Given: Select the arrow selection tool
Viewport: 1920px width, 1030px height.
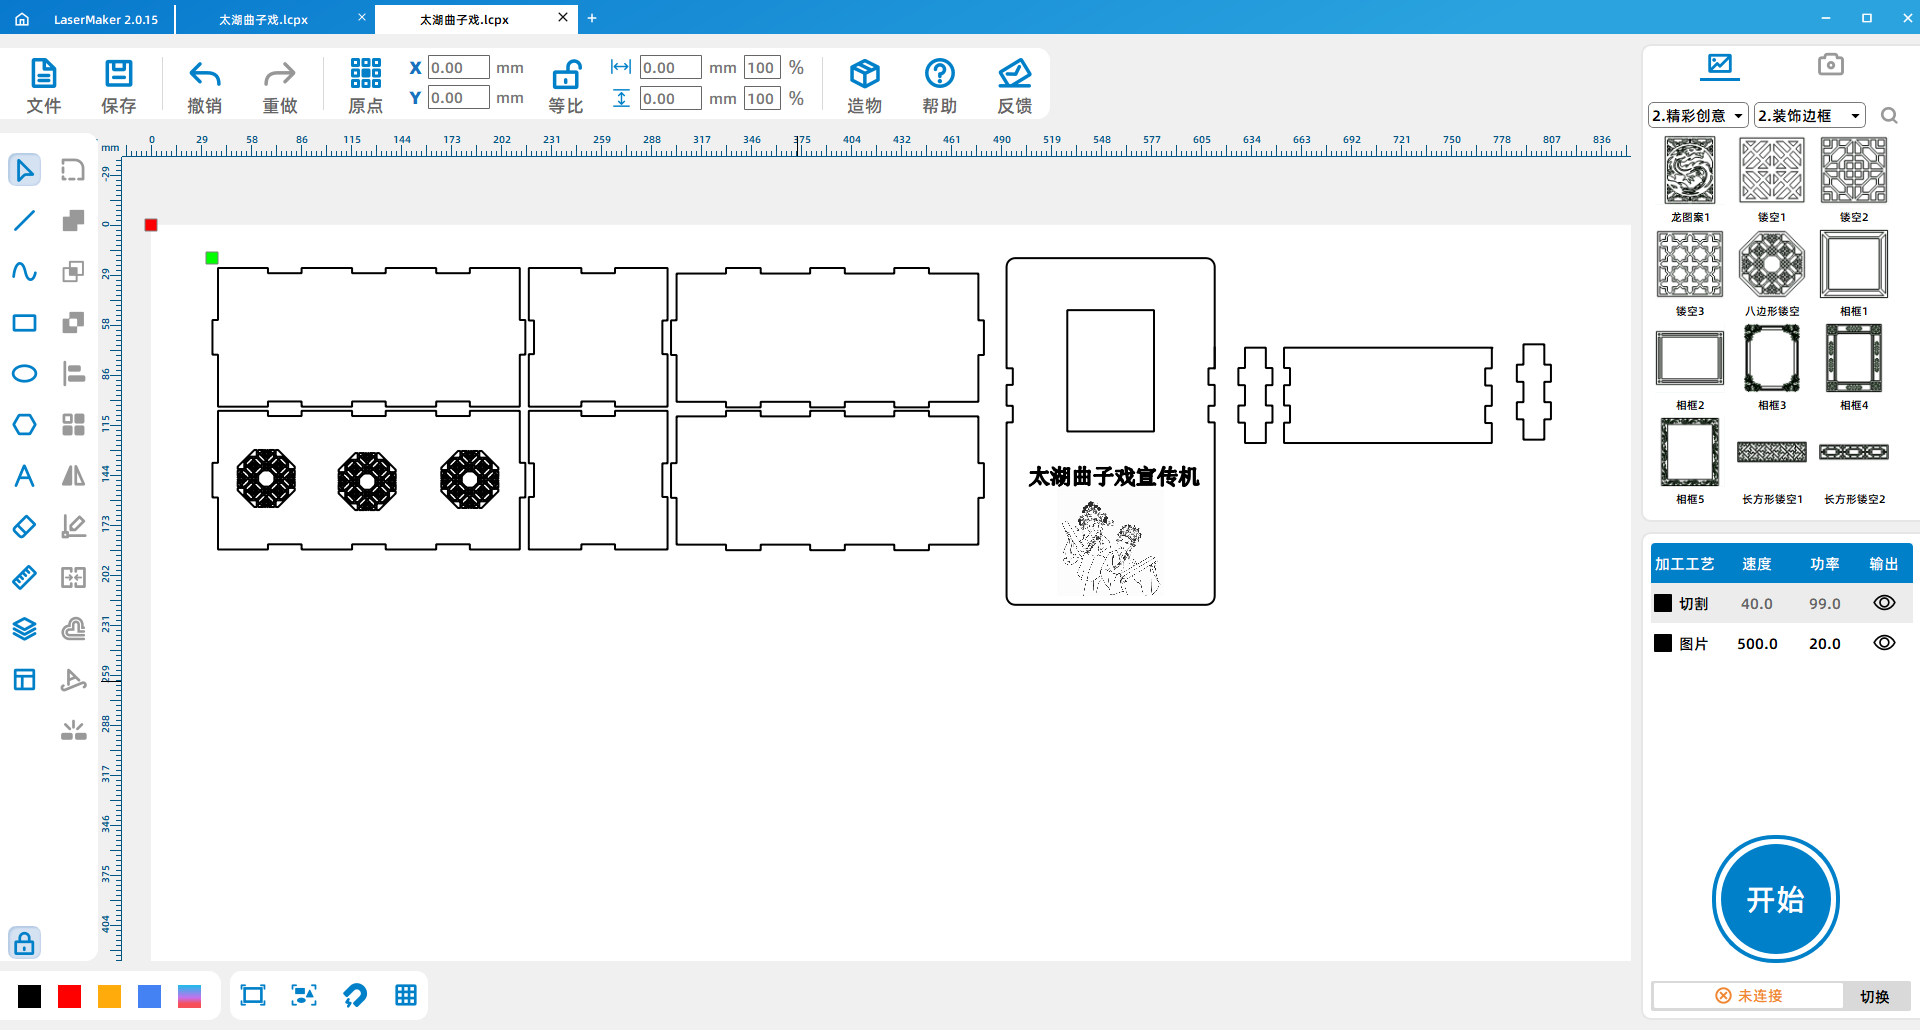Looking at the screenshot, I should tap(24, 170).
